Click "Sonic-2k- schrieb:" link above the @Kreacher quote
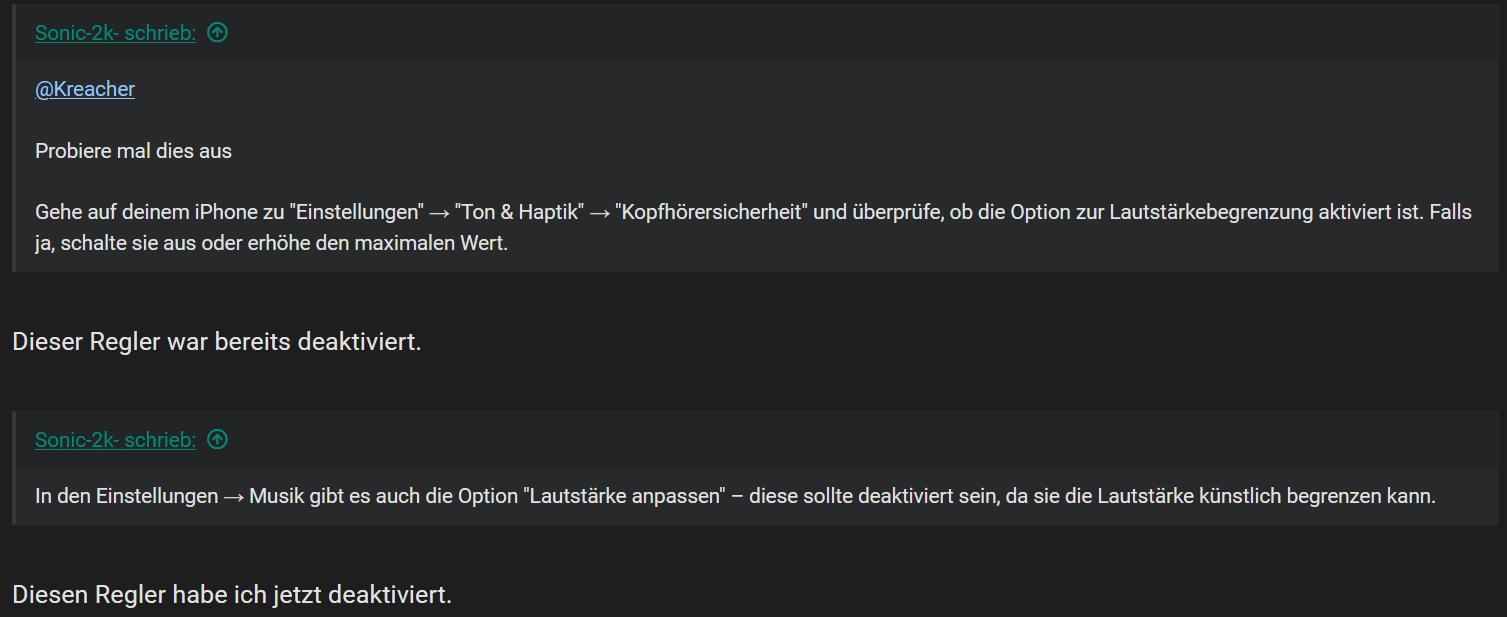1507x617 pixels. (x=115, y=33)
